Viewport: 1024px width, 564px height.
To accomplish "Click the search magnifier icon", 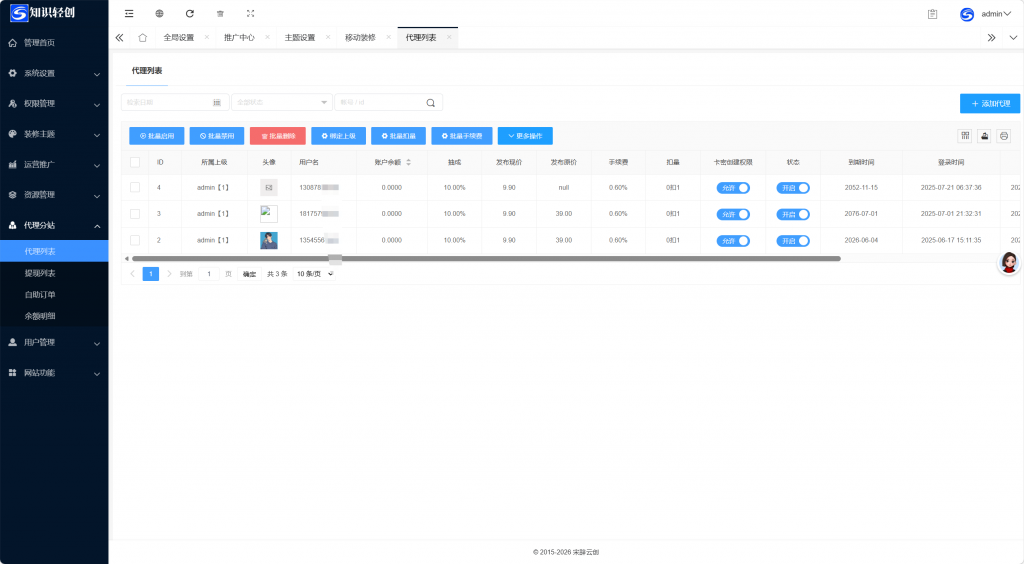I will [430, 102].
